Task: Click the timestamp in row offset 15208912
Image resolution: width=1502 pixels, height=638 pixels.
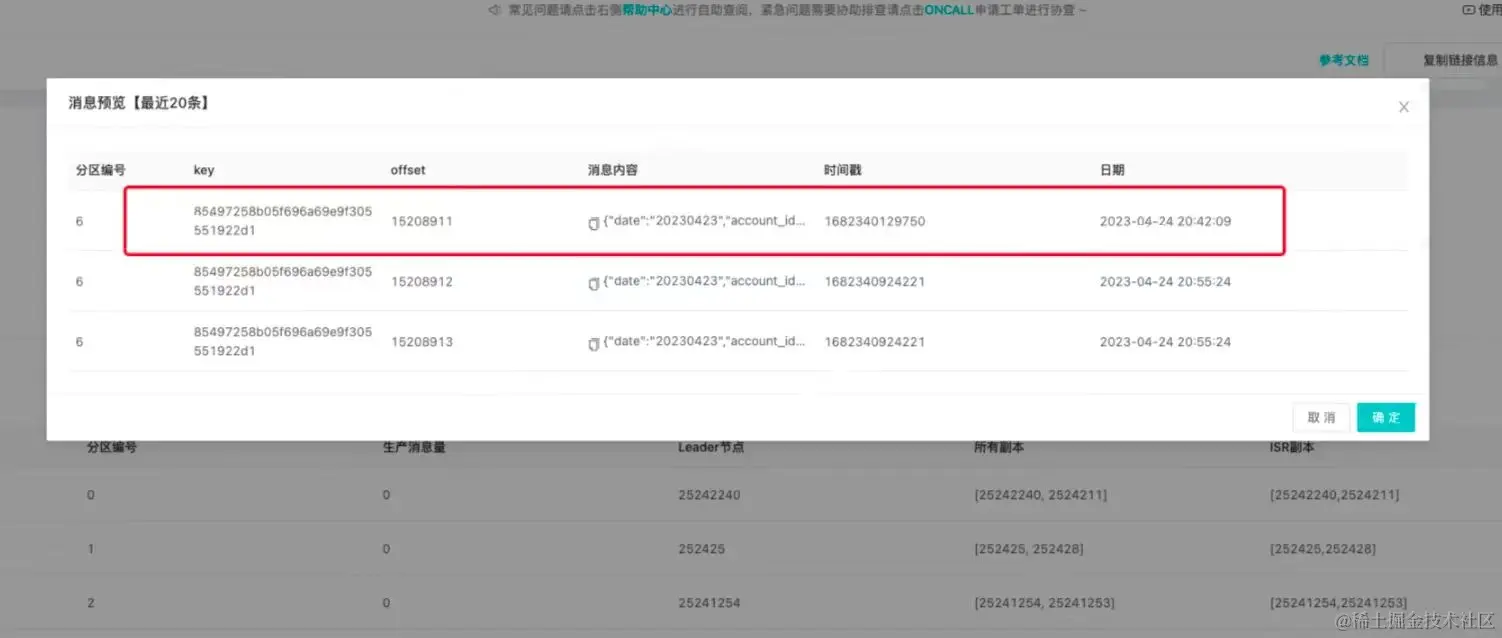Action: (x=874, y=282)
